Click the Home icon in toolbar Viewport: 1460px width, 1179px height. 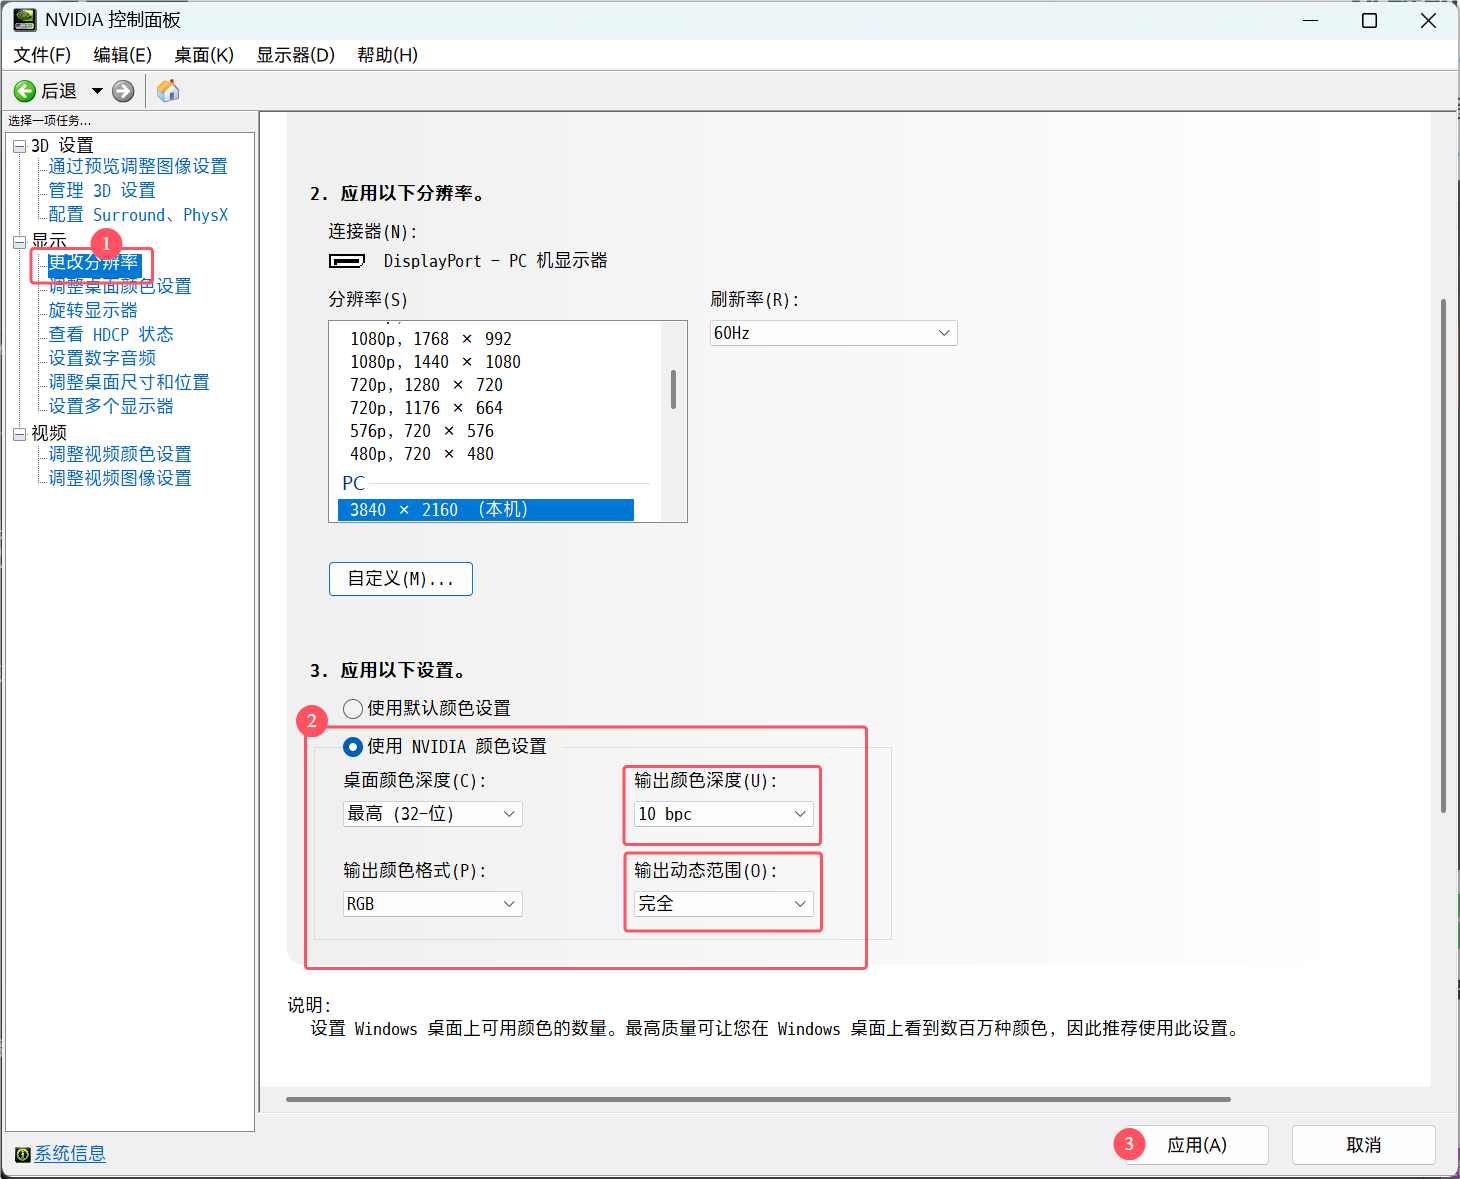click(x=168, y=91)
